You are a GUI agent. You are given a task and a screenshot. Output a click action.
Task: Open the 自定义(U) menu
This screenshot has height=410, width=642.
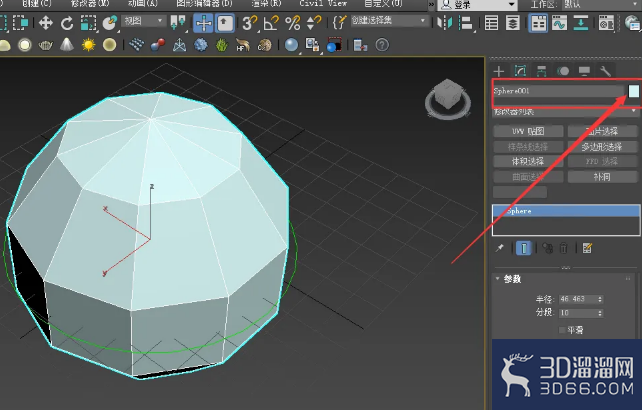point(383,3)
